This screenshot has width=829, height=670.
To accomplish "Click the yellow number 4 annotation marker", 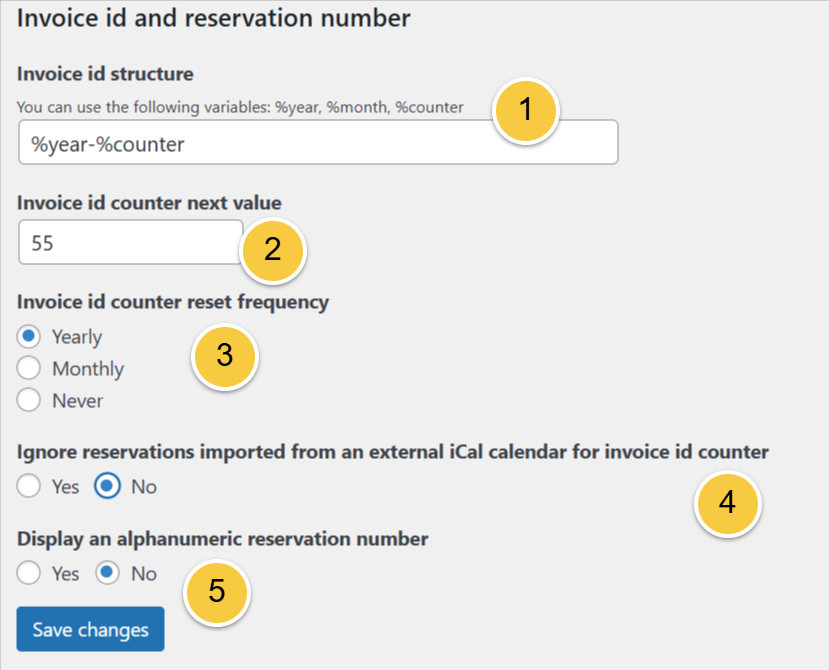I will [x=727, y=503].
